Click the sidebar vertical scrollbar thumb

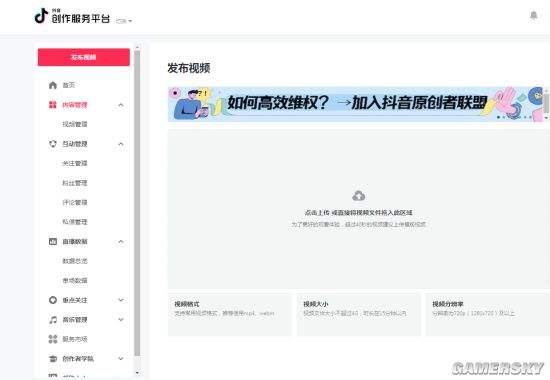click(137, 204)
